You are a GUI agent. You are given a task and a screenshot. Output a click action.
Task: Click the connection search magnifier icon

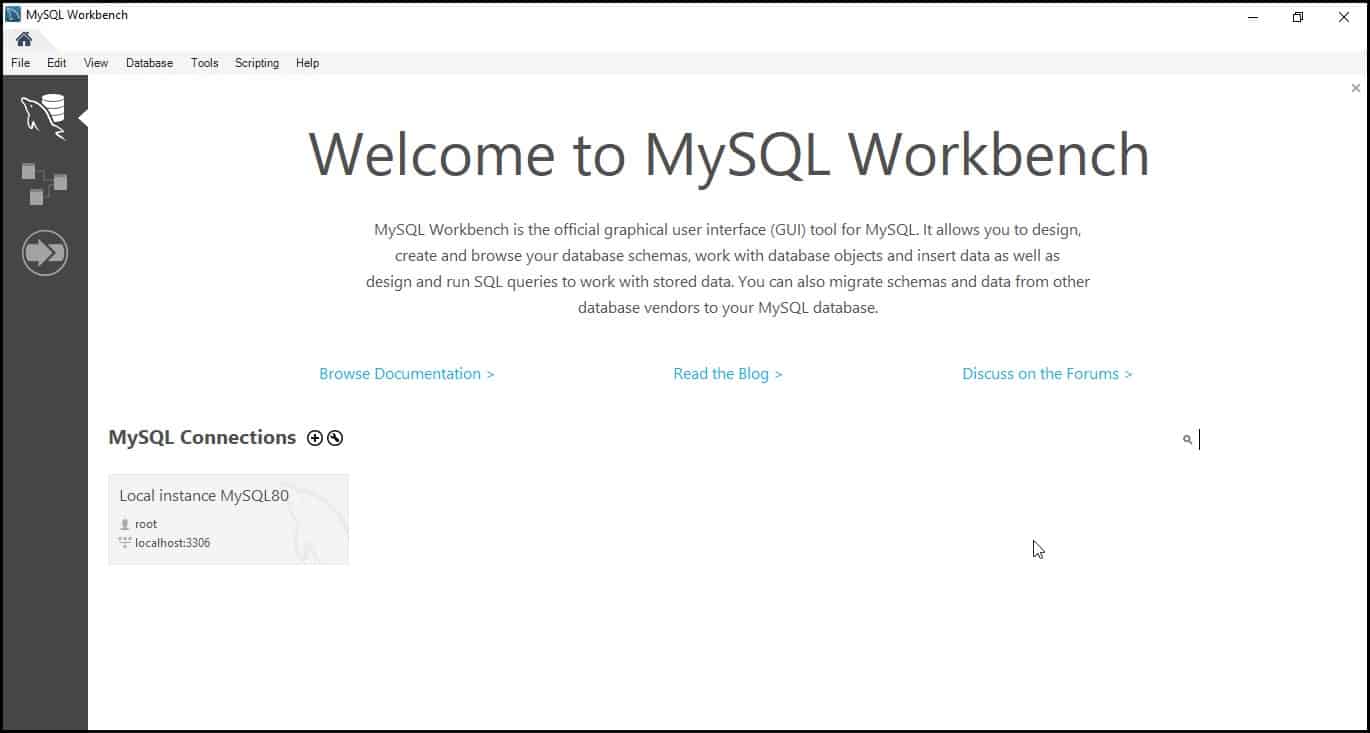(1187, 439)
